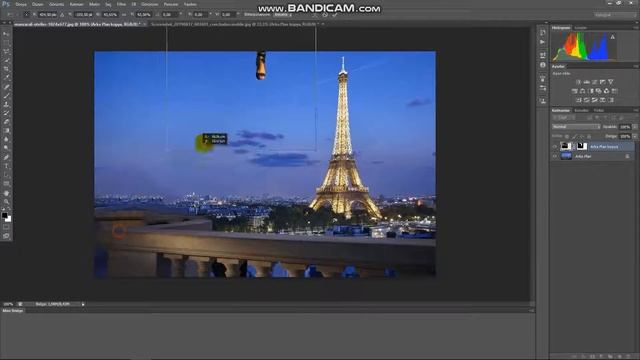Add a Vibrance adjustment layer
The image size is (640, 360).
pyautogui.click(x=611, y=82)
